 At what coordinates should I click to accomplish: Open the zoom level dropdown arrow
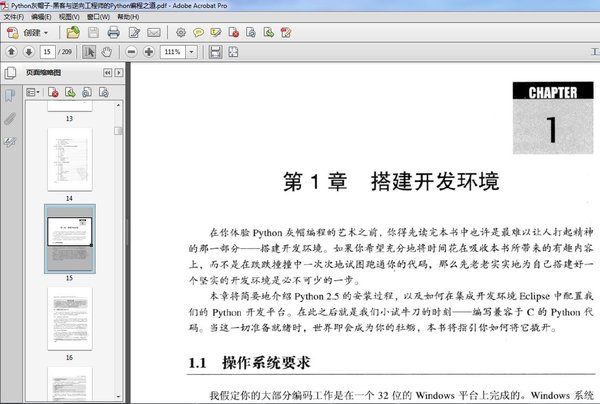[191, 52]
